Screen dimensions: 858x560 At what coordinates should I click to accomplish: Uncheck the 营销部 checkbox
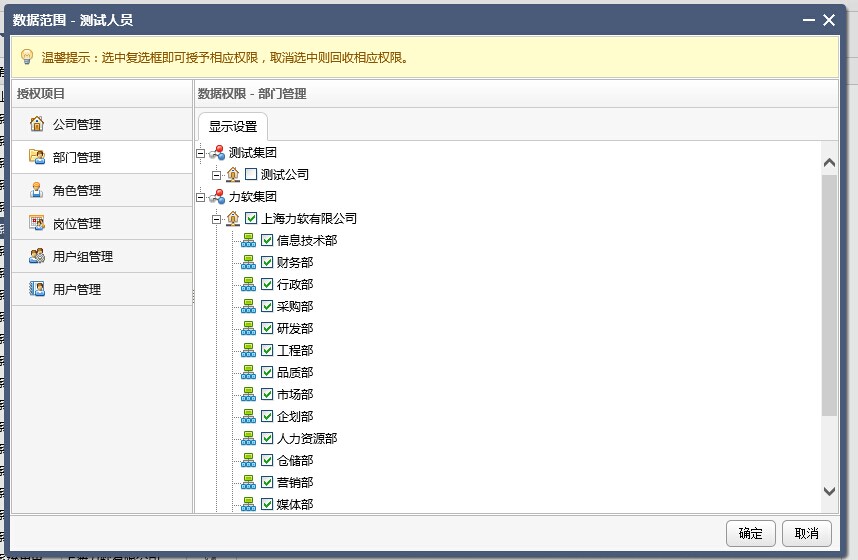(267, 482)
